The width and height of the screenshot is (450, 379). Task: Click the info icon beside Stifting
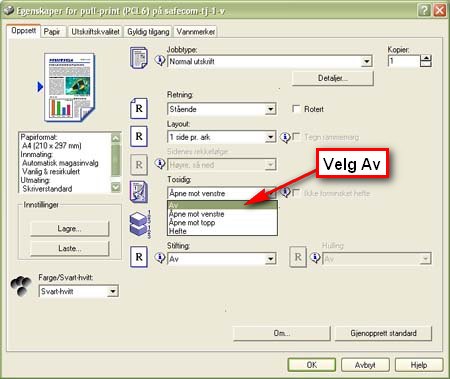point(160,258)
